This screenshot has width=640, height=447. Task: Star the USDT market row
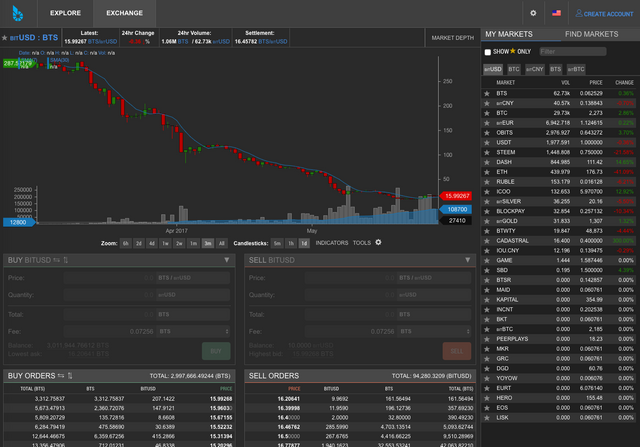point(487,142)
